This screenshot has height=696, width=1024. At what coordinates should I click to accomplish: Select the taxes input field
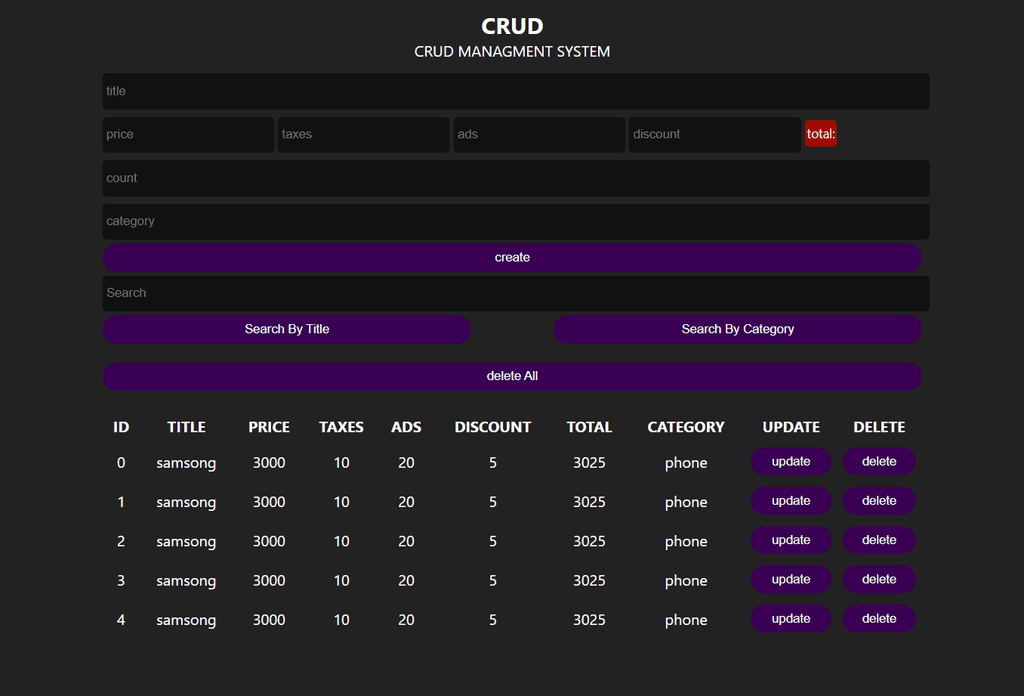tap(363, 134)
